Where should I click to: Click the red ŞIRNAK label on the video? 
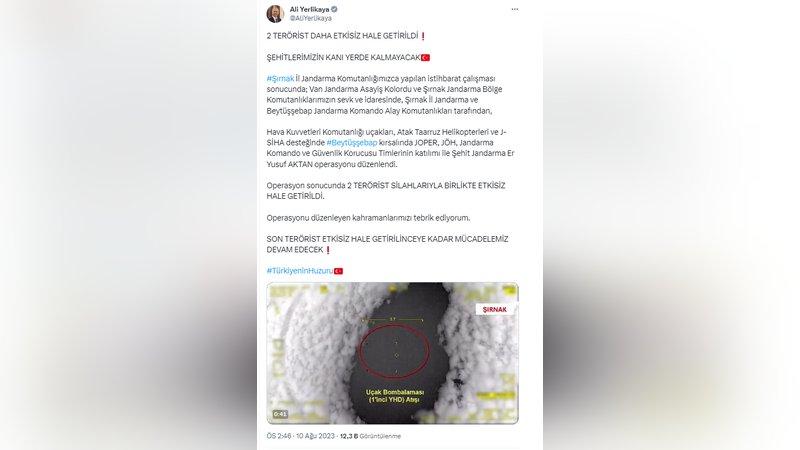tap(494, 309)
